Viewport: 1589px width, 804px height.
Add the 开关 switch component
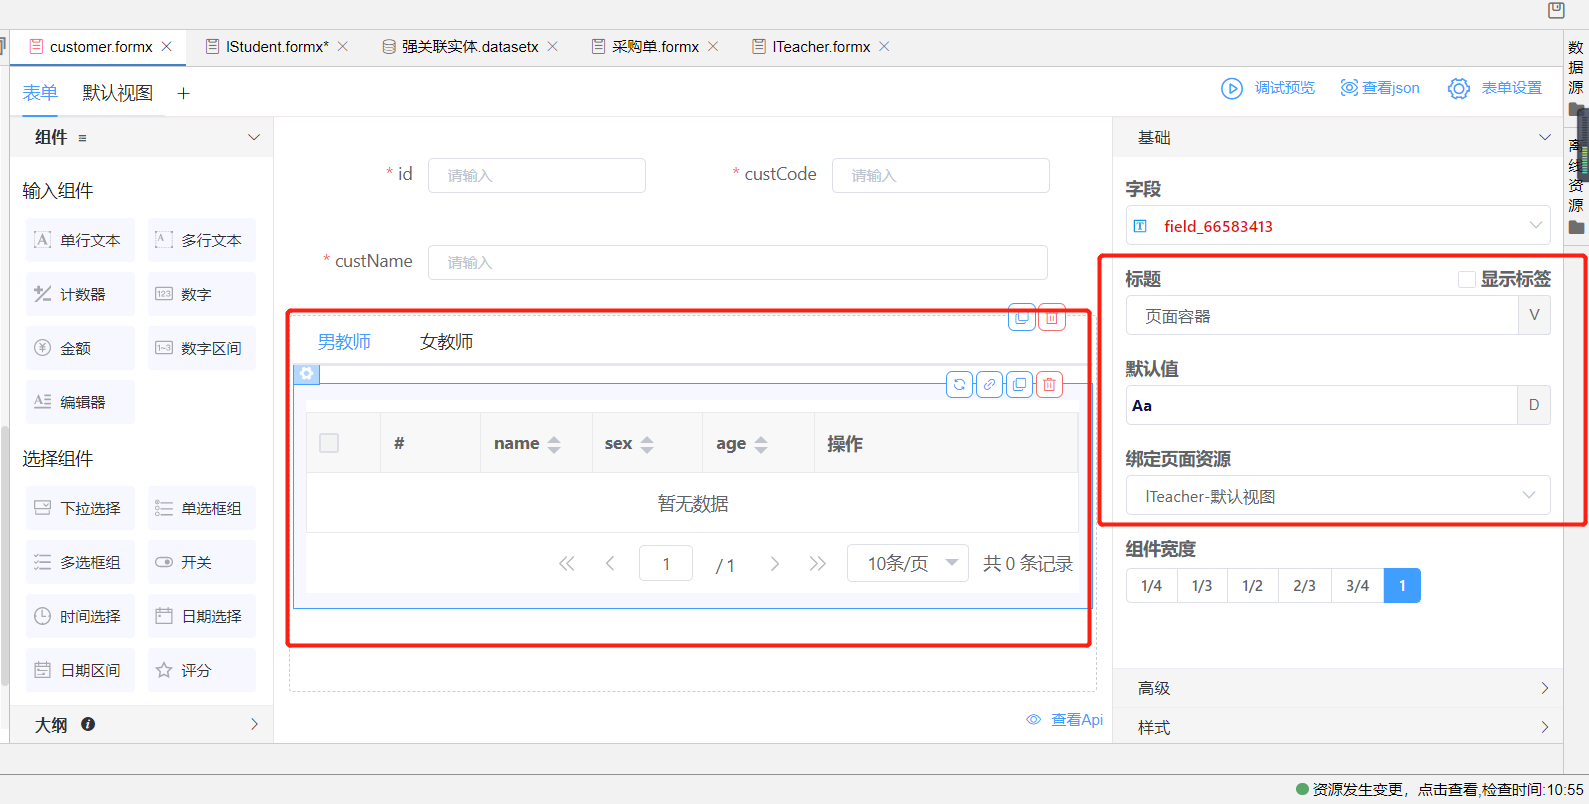pos(201,562)
